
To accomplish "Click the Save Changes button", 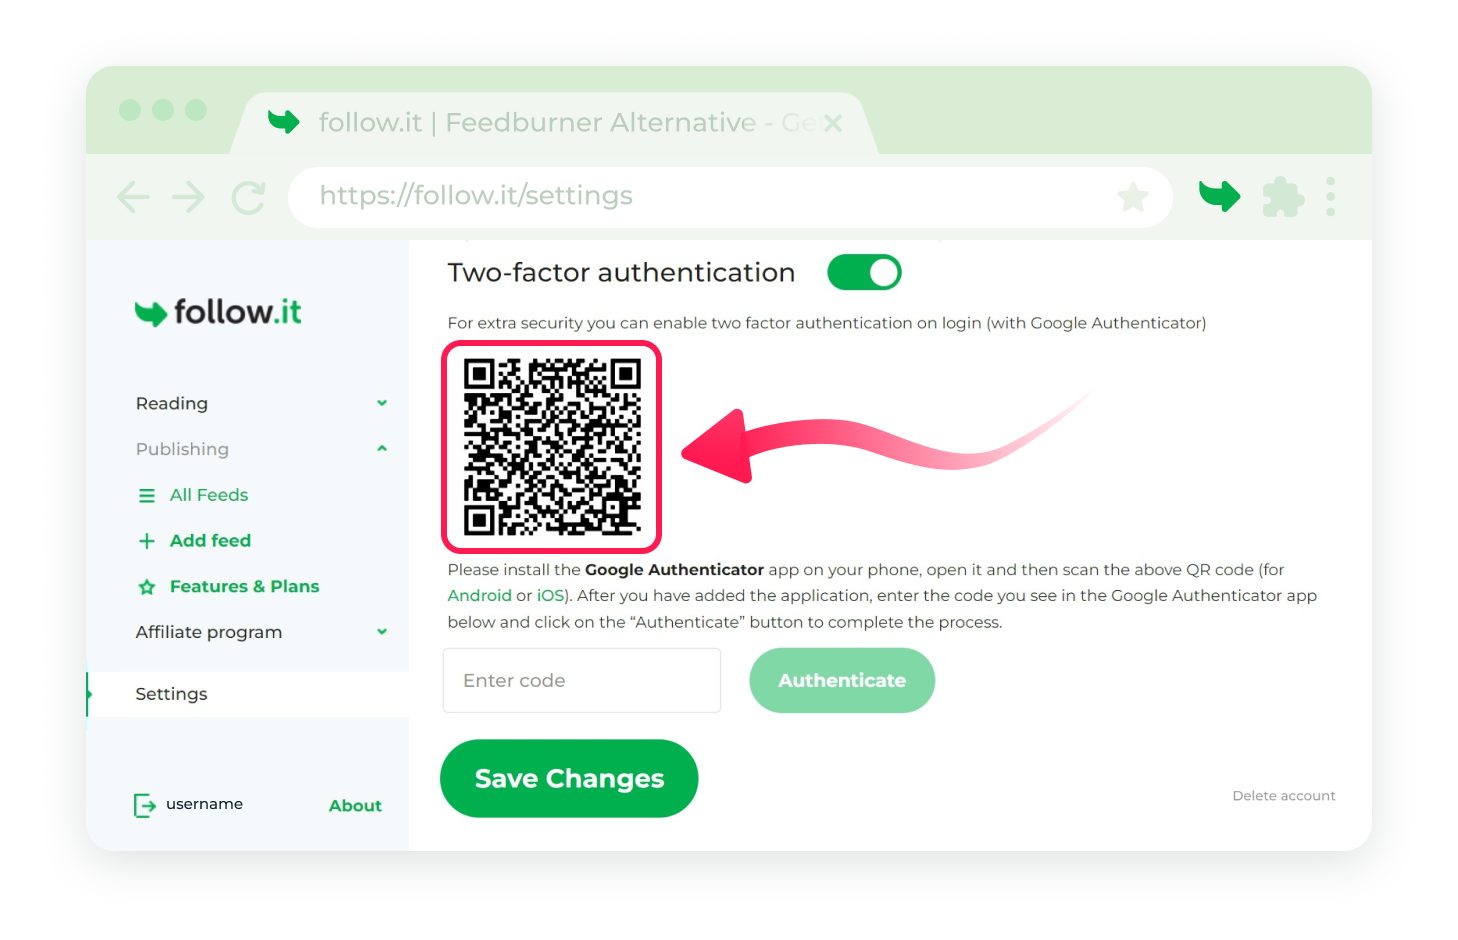I will (x=569, y=778).
